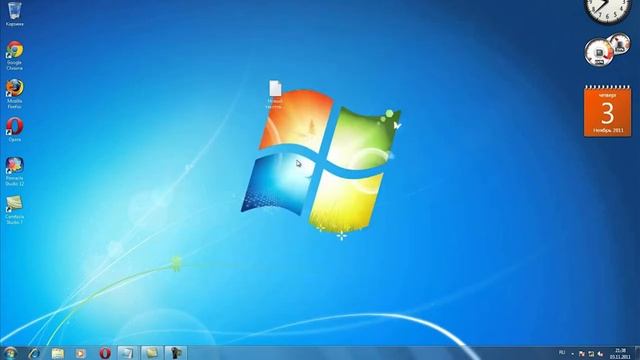Select the Pinnacle Studio 12 shortcut
This screenshot has height=360, width=640.
(x=14, y=171)
